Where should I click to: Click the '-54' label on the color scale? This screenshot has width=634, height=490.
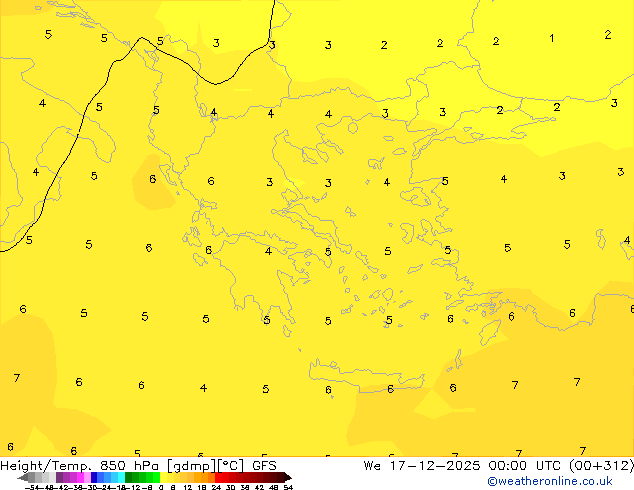32,487
